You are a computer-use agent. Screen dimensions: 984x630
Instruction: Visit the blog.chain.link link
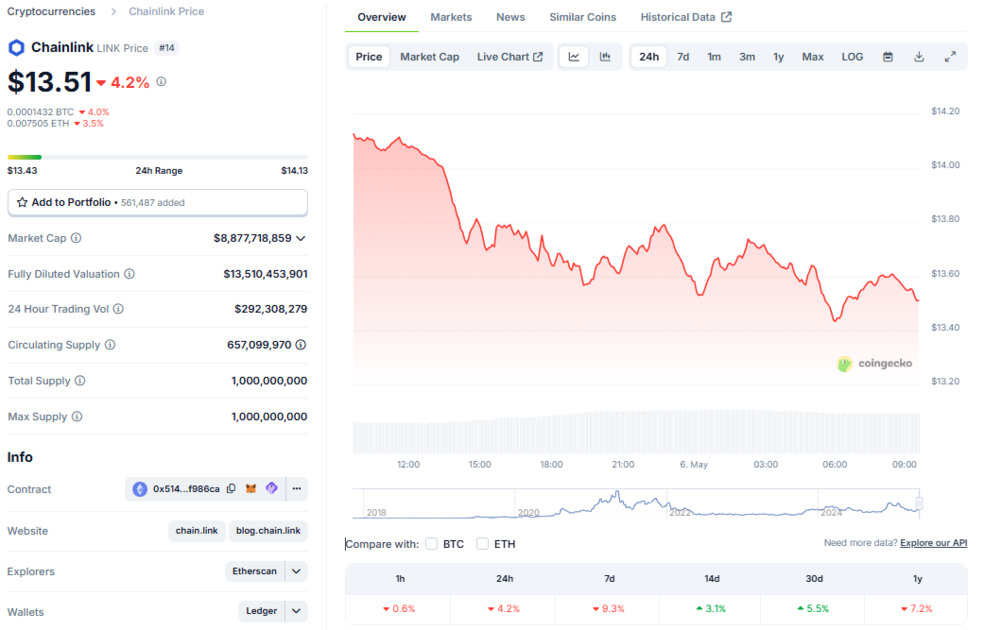(x=268, y=530)
